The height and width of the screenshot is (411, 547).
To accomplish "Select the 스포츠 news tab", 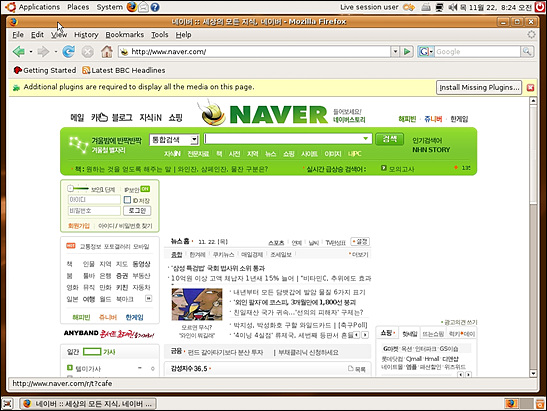I will tap(276, 242).
